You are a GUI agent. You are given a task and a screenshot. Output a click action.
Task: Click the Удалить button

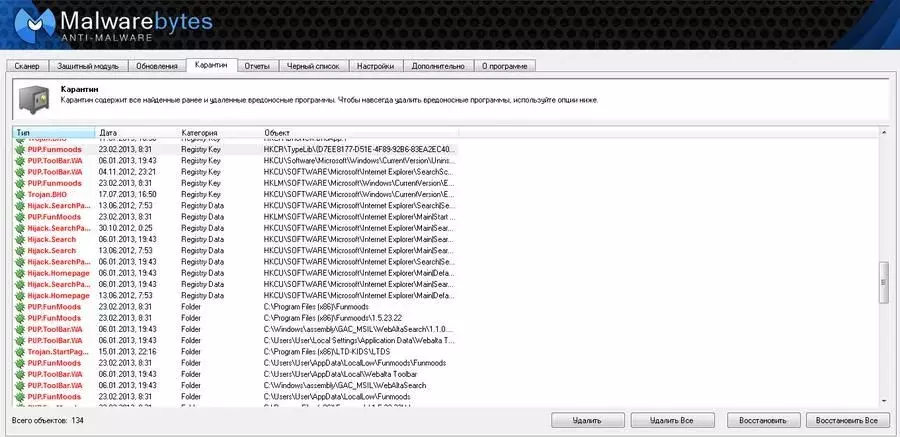click(x=587, y=420)
